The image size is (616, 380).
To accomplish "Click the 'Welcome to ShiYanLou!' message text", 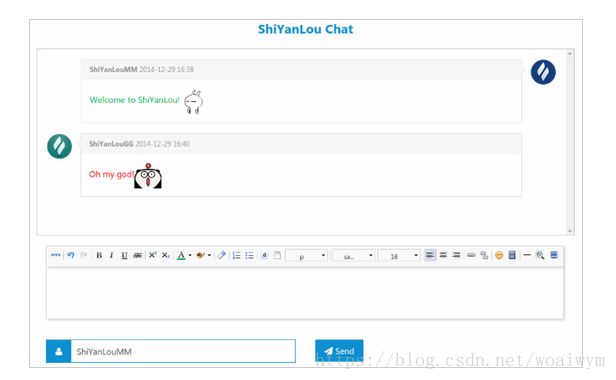I will [x=134, y=100].
